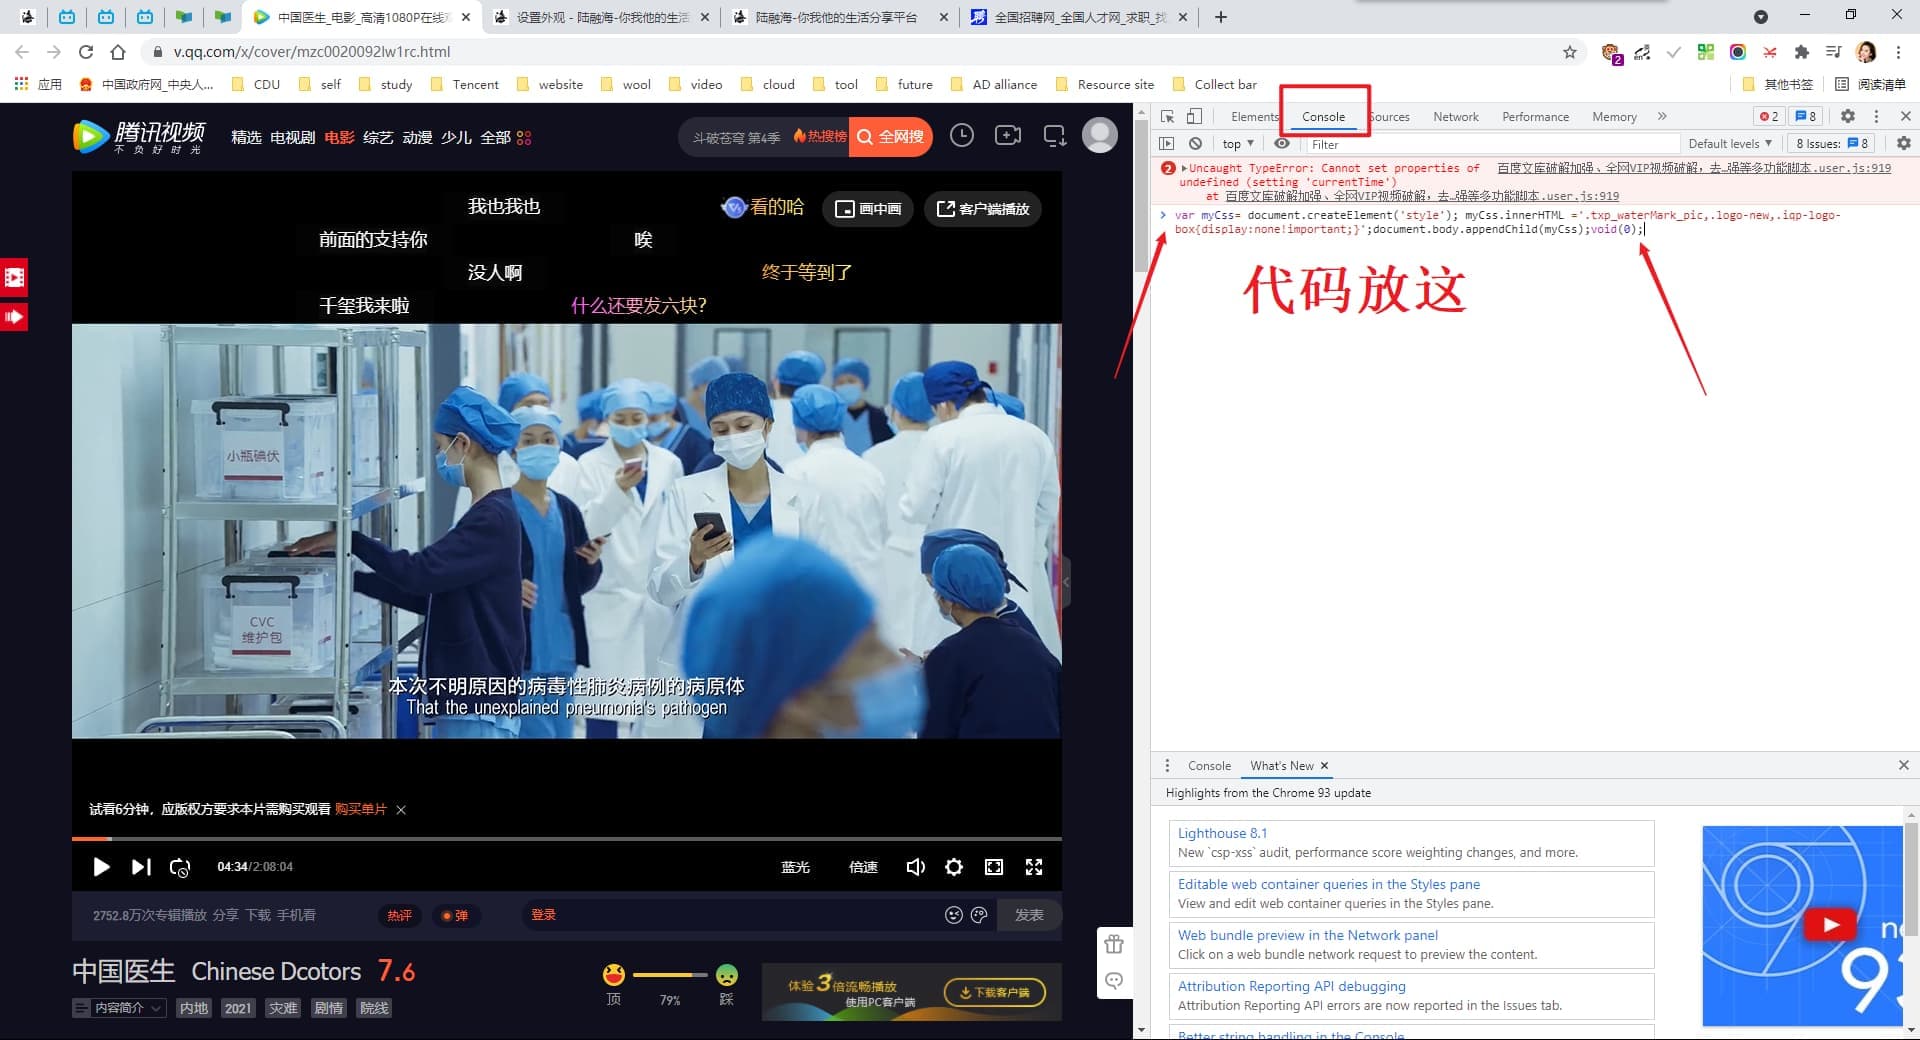The width and height of the screenshot is (1920, 1040).
Task: Open the 倍速 playback speed menu
Action: click(x=863, y=867)
